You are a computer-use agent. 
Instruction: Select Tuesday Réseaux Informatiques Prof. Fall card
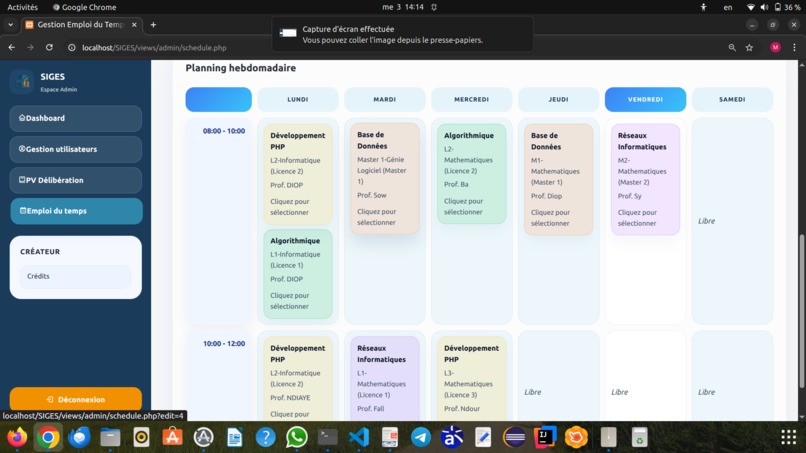coord(384,378)
